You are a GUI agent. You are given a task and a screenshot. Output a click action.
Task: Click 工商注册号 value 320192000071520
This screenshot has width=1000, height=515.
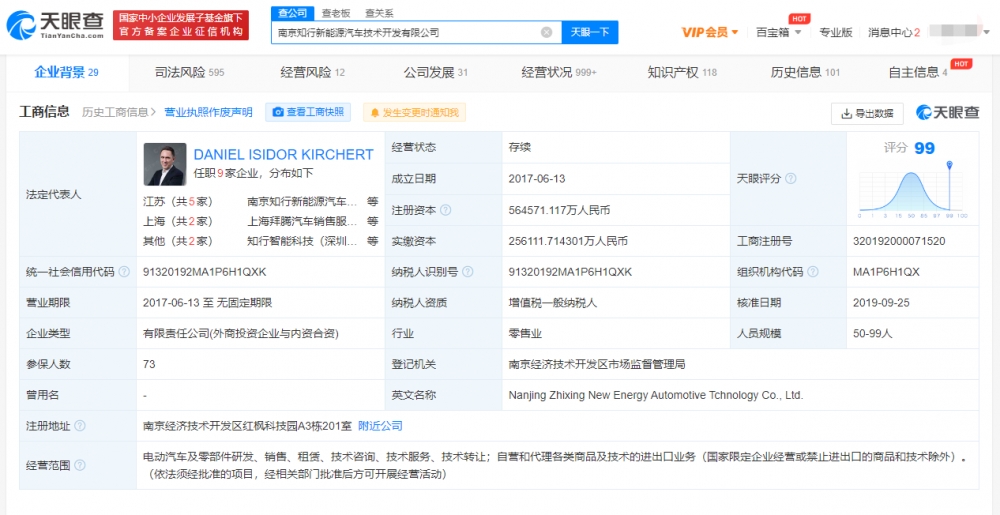point(899,241)
